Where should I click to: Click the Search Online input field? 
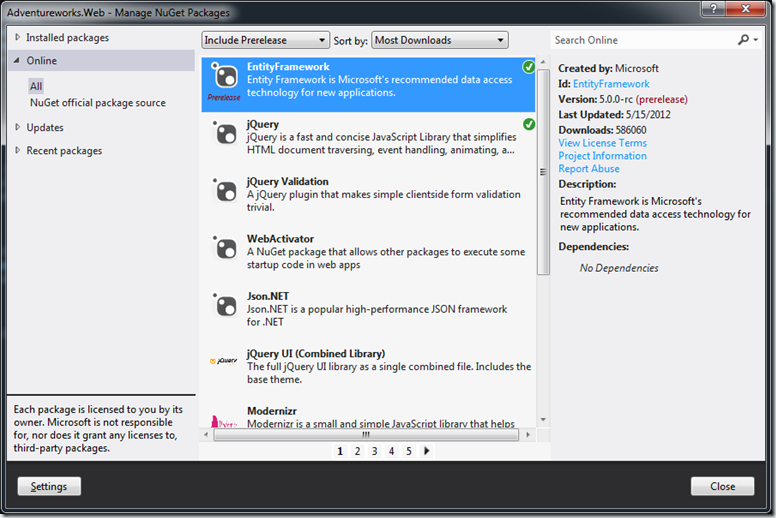[x=643, y=40]
